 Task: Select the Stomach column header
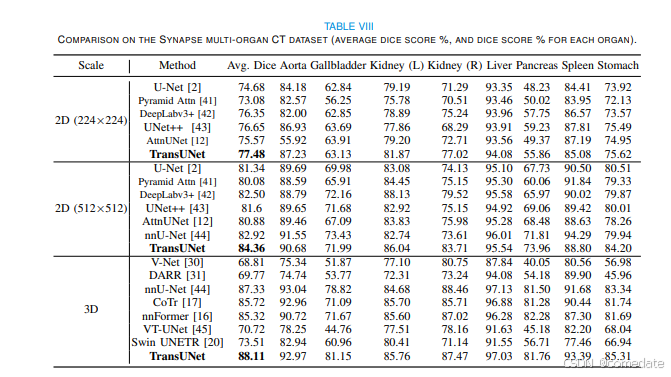618,65
